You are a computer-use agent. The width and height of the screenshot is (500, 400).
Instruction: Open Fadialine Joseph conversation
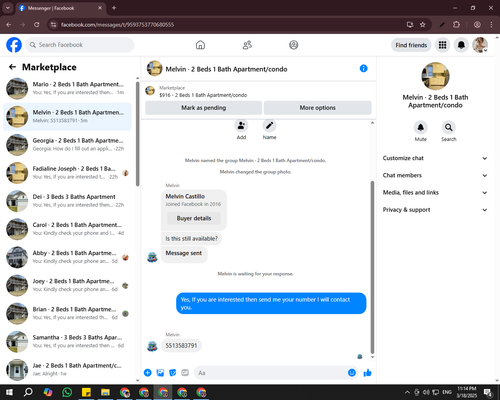(x=67, y=173)
